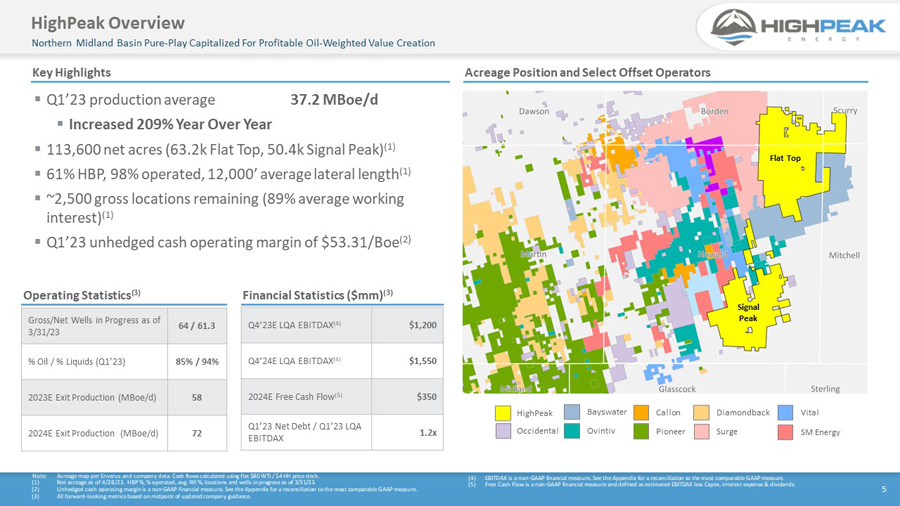Image resolution: width=900 pixels, height=506 pixels.
Task: Click the '2023E Exit Production (MBoe/d)' row label
Action: pos(92,397)
